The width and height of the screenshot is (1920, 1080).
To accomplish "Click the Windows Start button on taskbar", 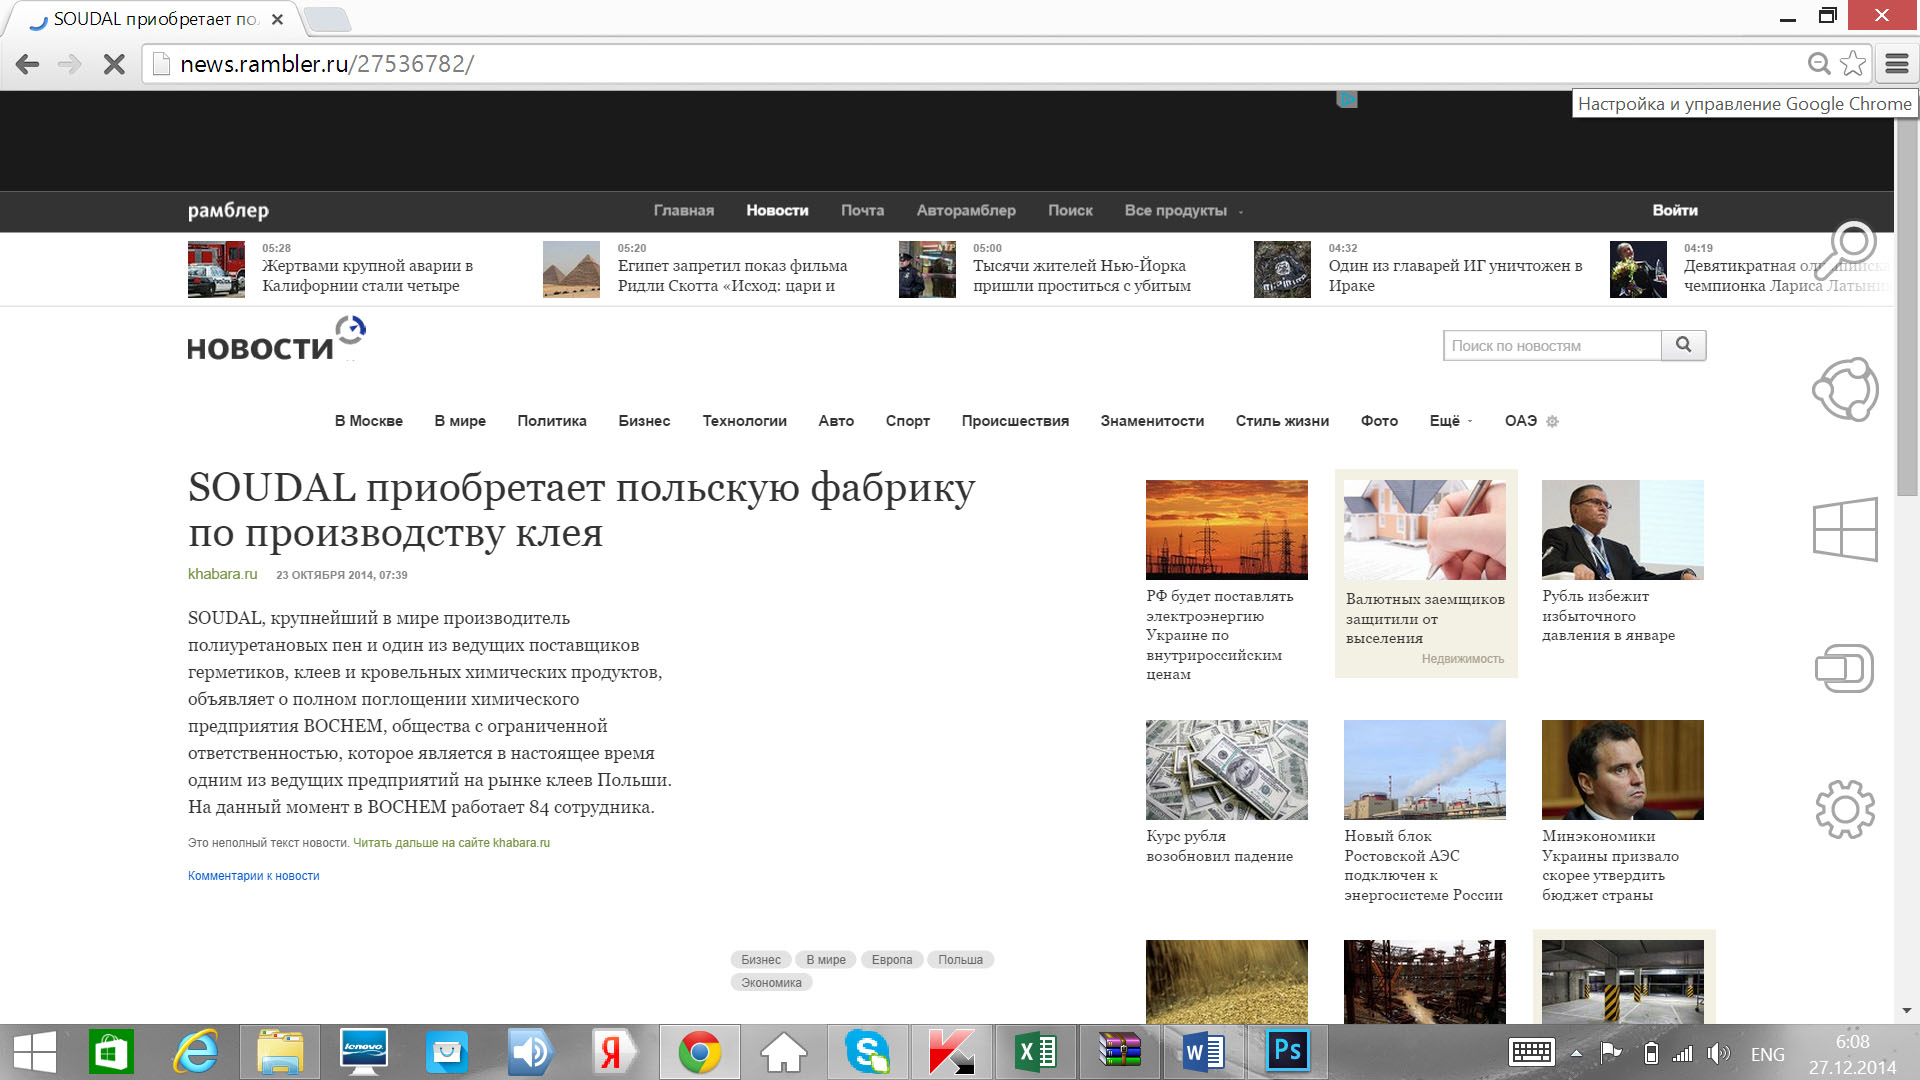I will (35, 1052).
